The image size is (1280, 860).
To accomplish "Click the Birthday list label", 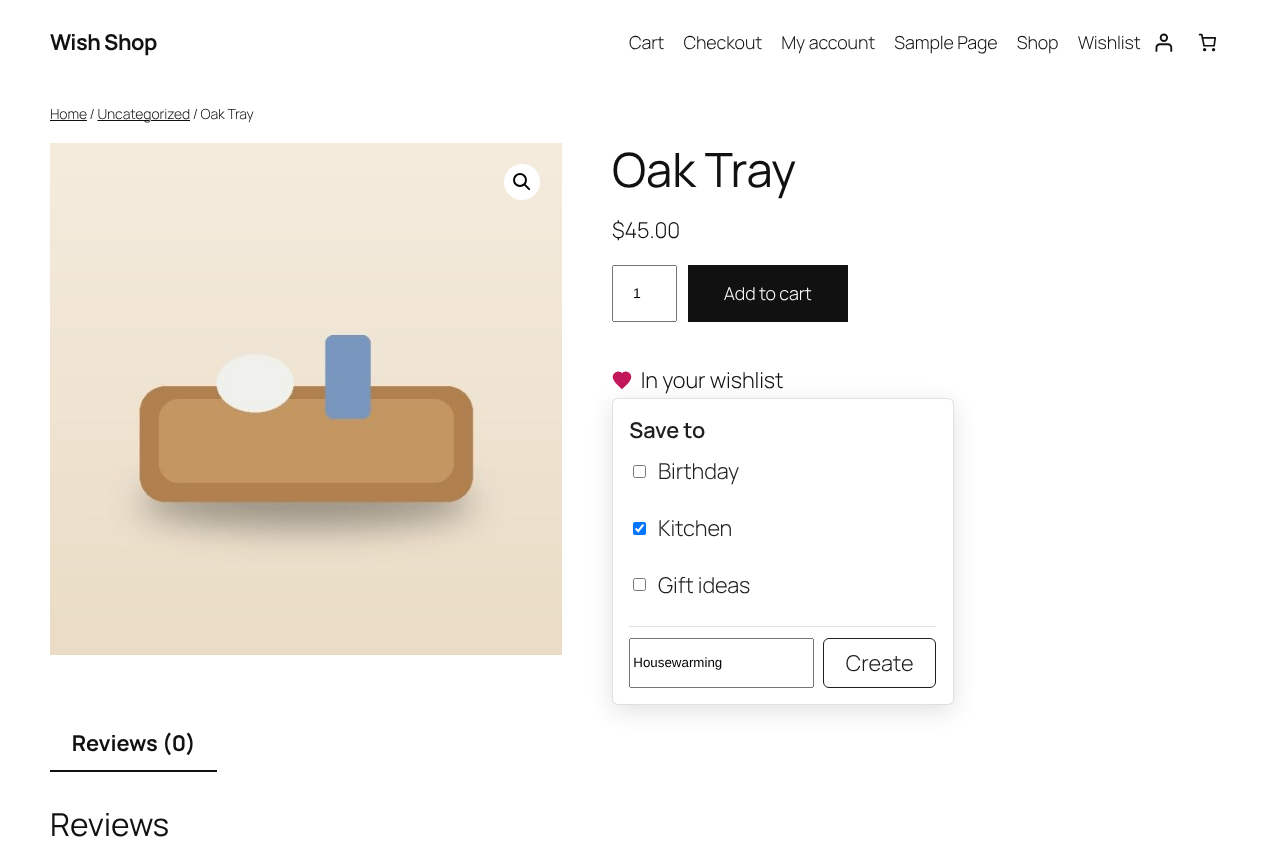I will pos(698,472).
